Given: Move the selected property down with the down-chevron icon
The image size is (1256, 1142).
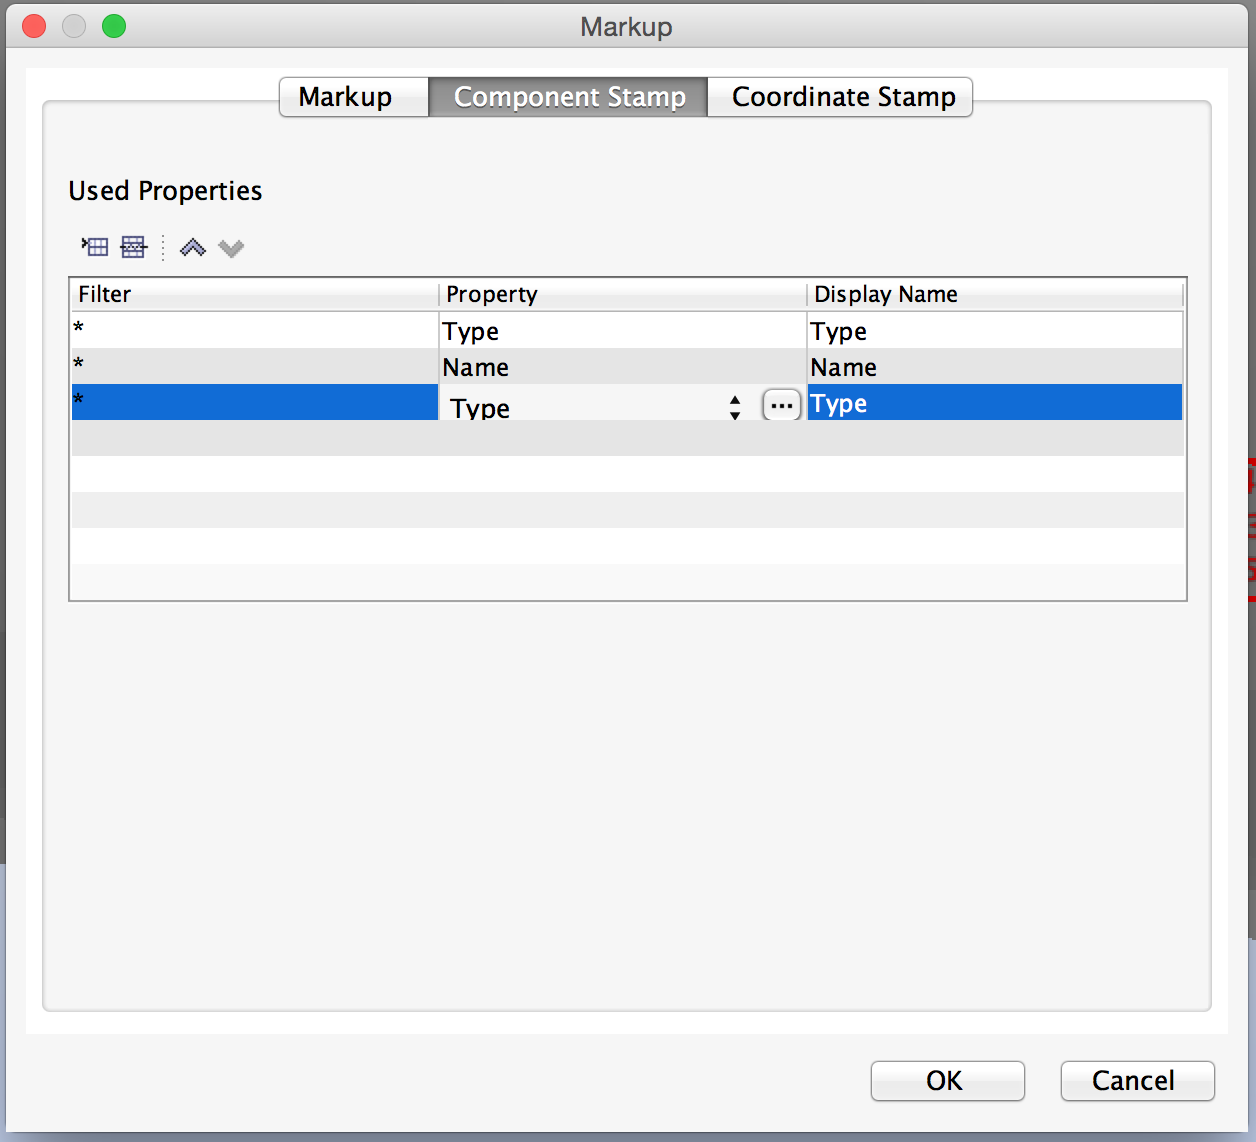Looking at the screenshot, I should tap(231, 247).
